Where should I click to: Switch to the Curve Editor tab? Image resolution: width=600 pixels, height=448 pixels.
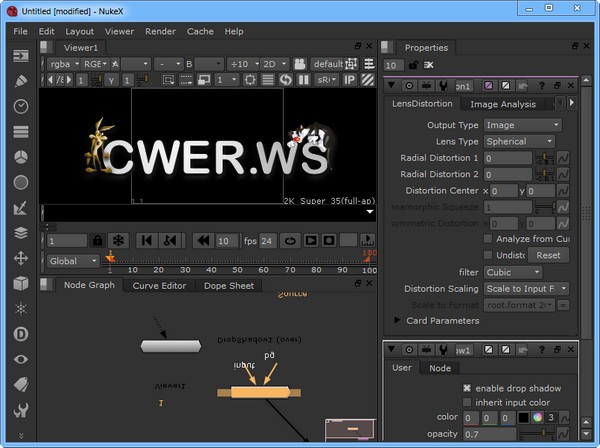[x=159, y=286]
